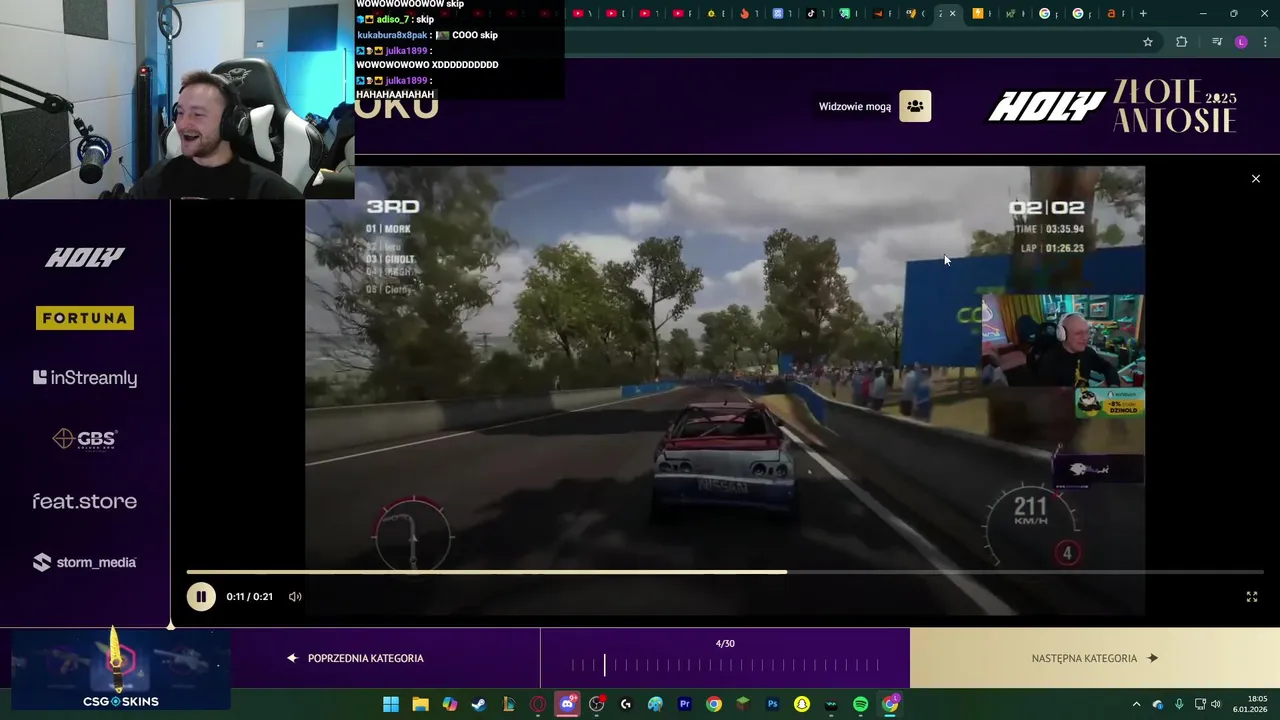1280x720 pixels.
Task: Click the 4/30 category counter
Action: pyautogui.click(x=725, y=644)
